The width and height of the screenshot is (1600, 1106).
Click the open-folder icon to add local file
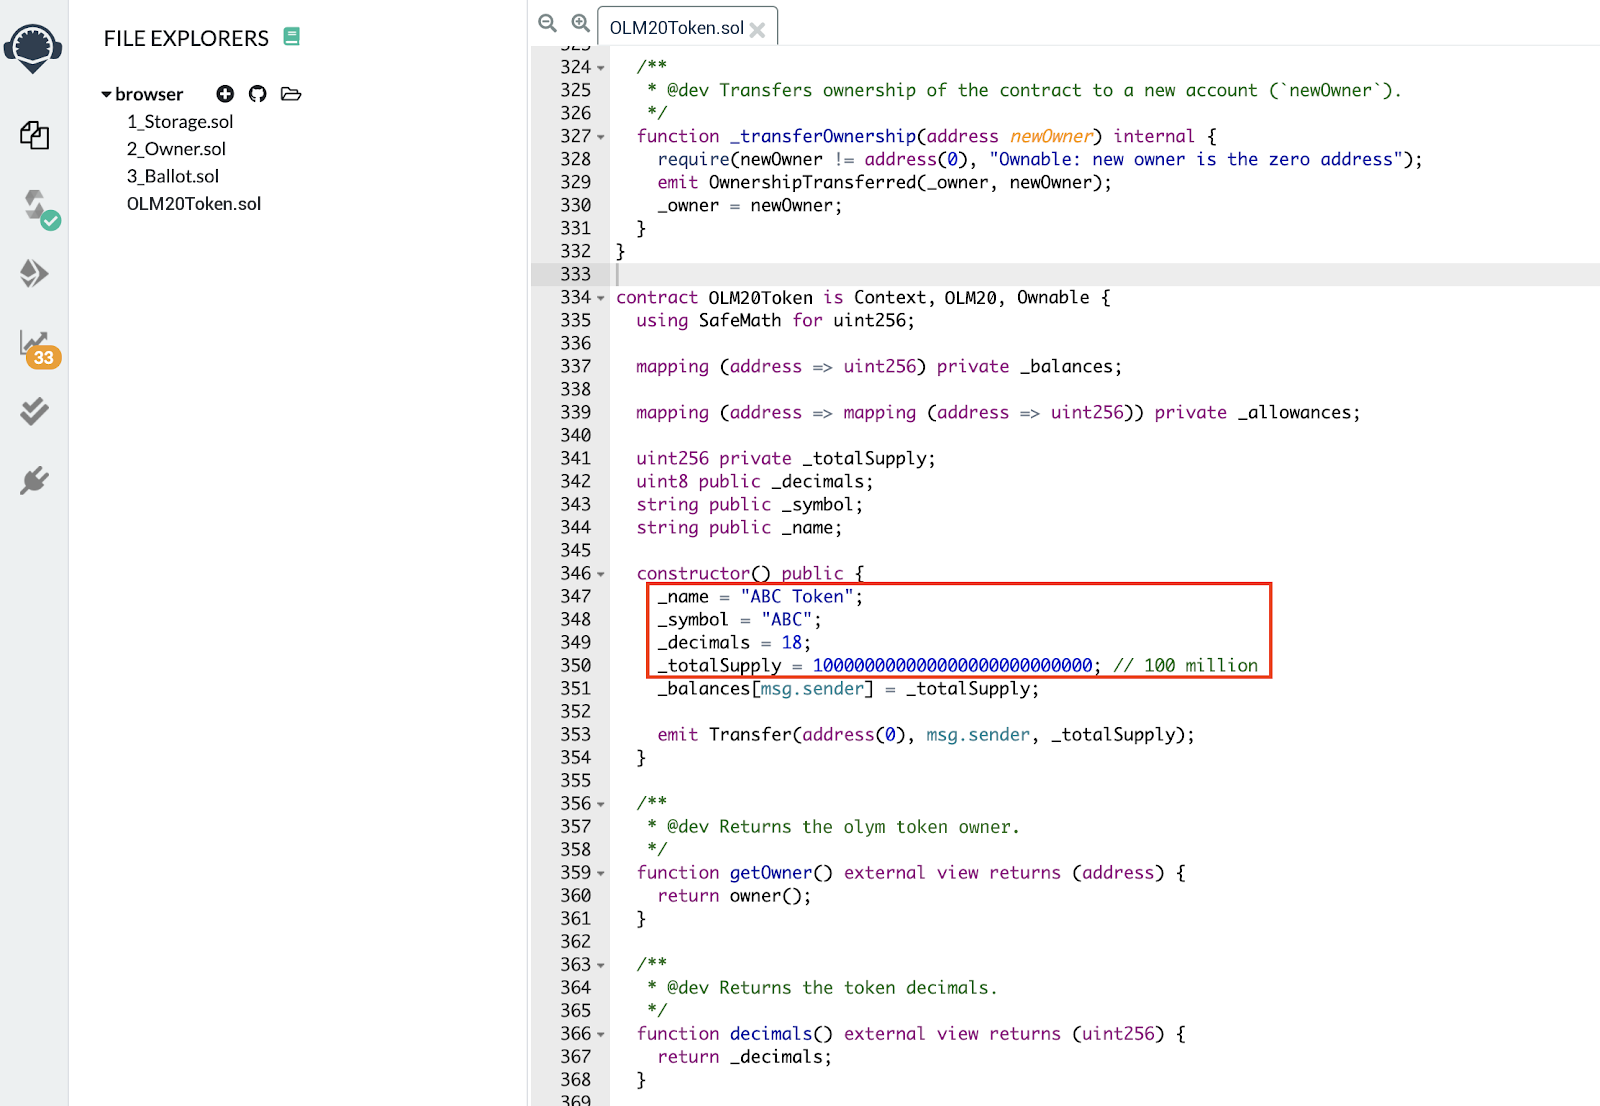coord(291,94)
